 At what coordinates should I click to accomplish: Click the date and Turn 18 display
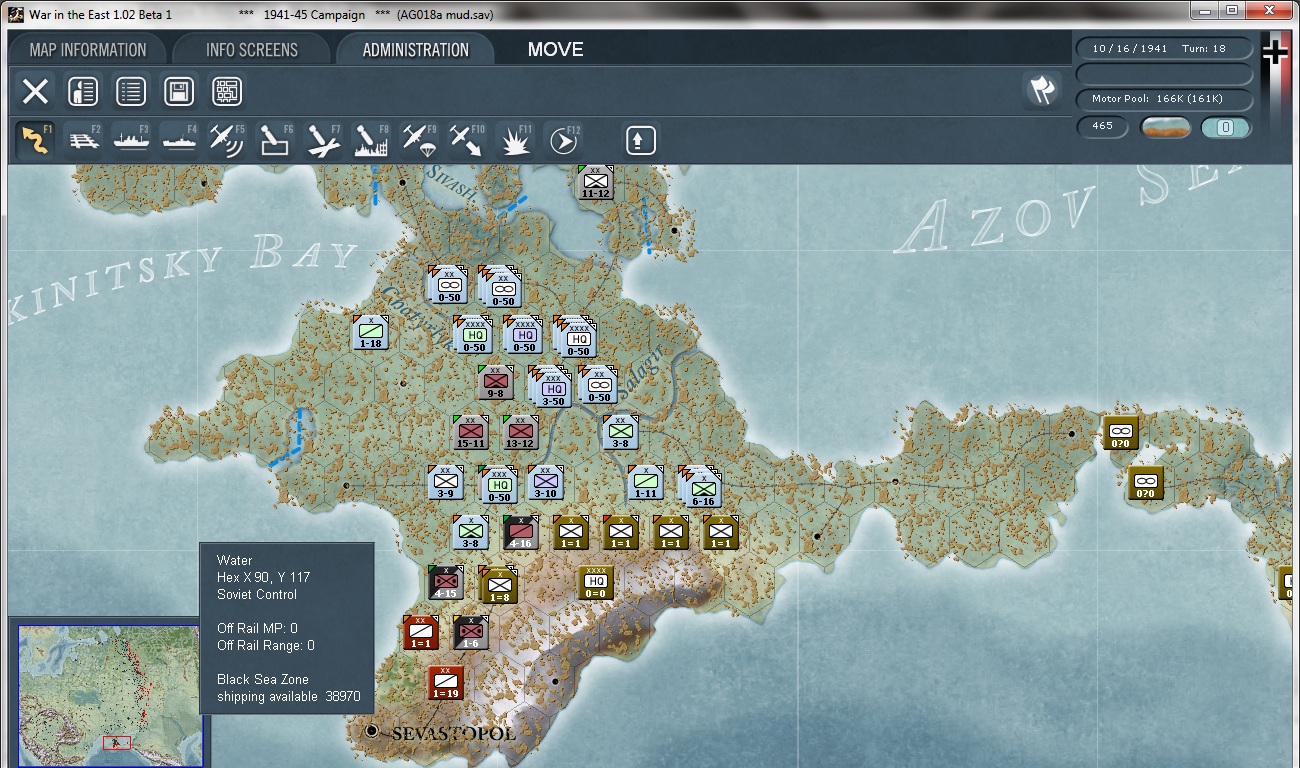click(x=1164, y=48)
